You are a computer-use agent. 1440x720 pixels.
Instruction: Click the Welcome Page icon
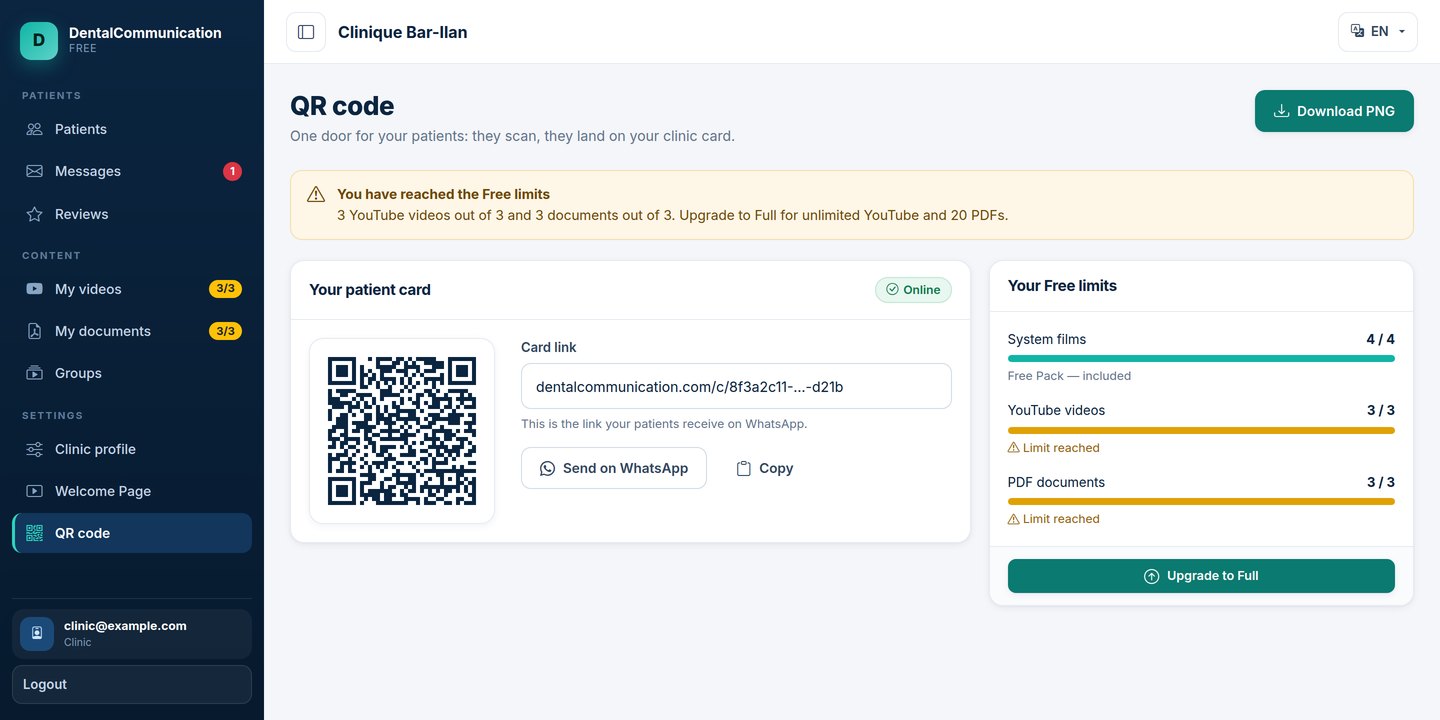tap(35, 491)
